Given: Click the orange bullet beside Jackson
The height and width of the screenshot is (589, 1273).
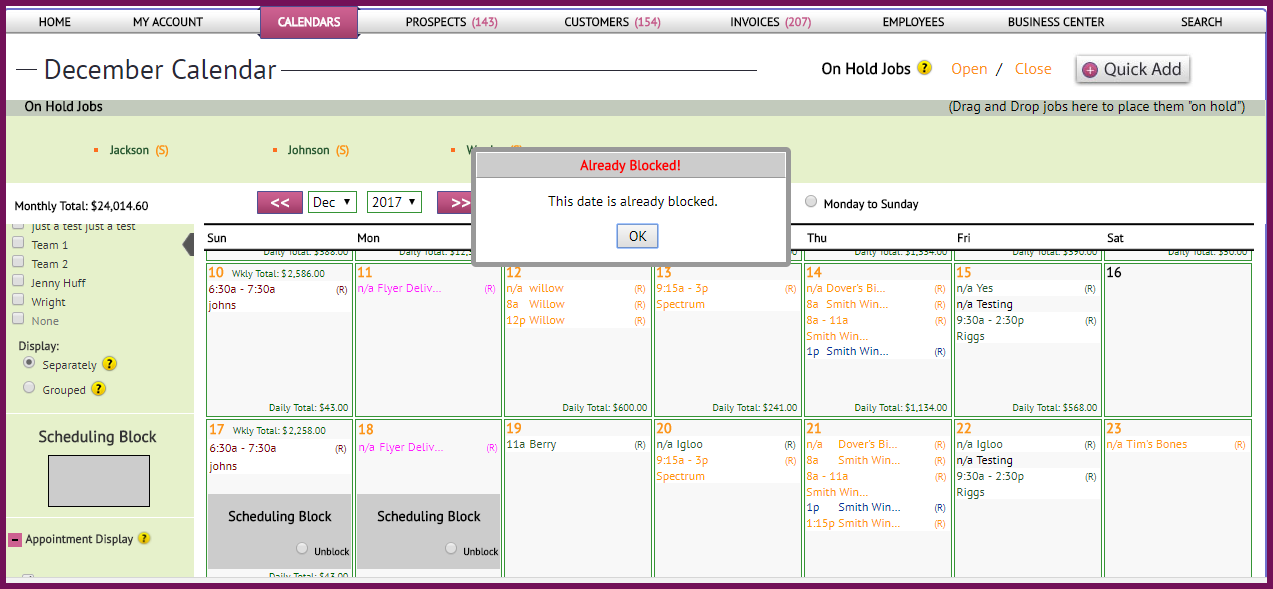Looking at the screenshot, I should click(96, 150).
